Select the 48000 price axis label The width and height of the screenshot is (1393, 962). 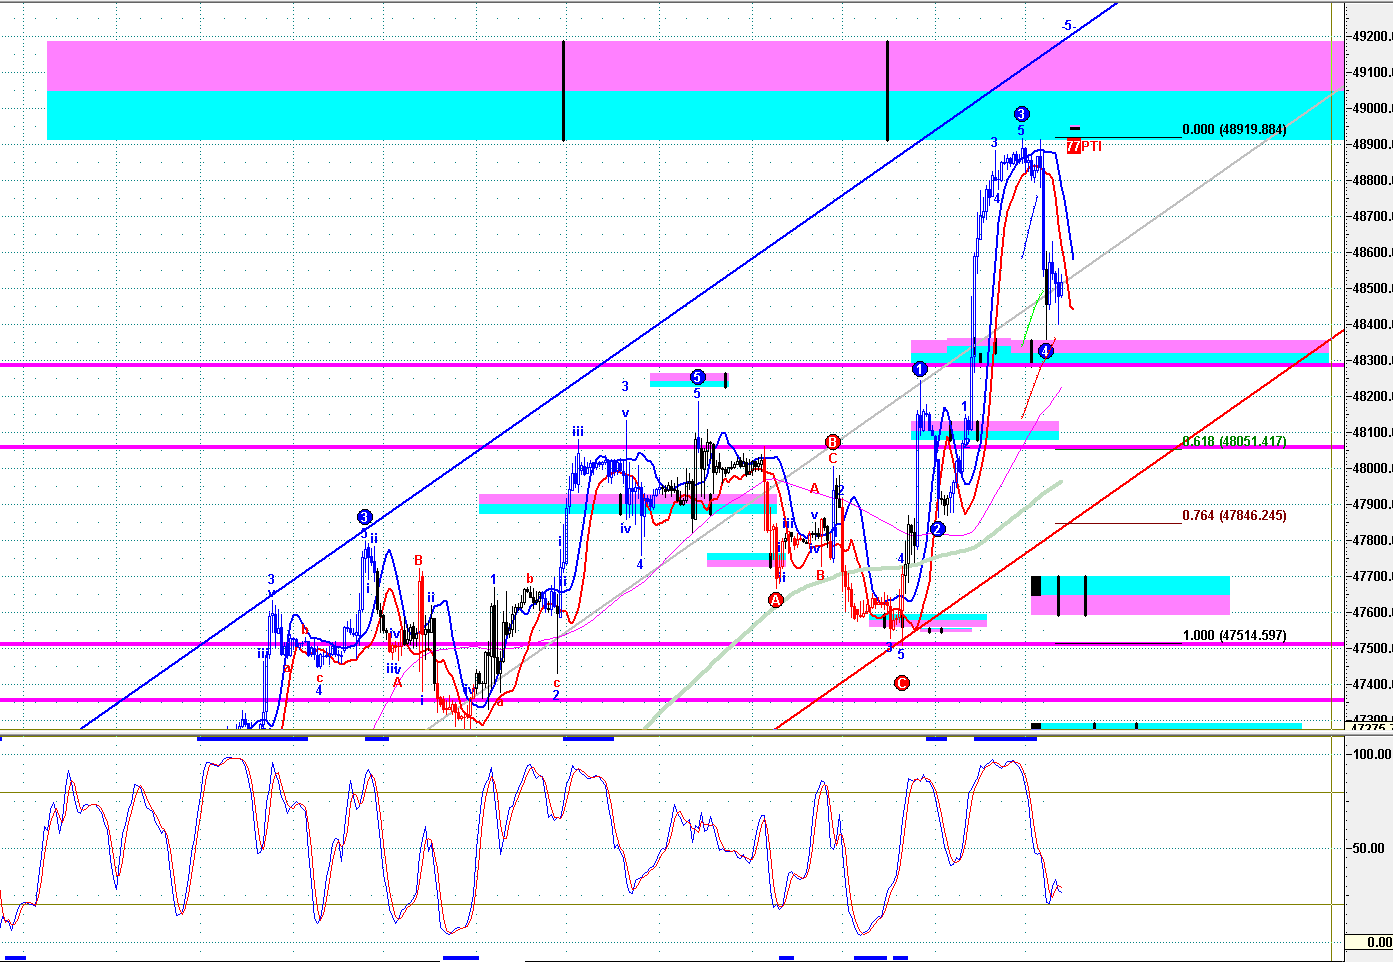coord(1372,469)
